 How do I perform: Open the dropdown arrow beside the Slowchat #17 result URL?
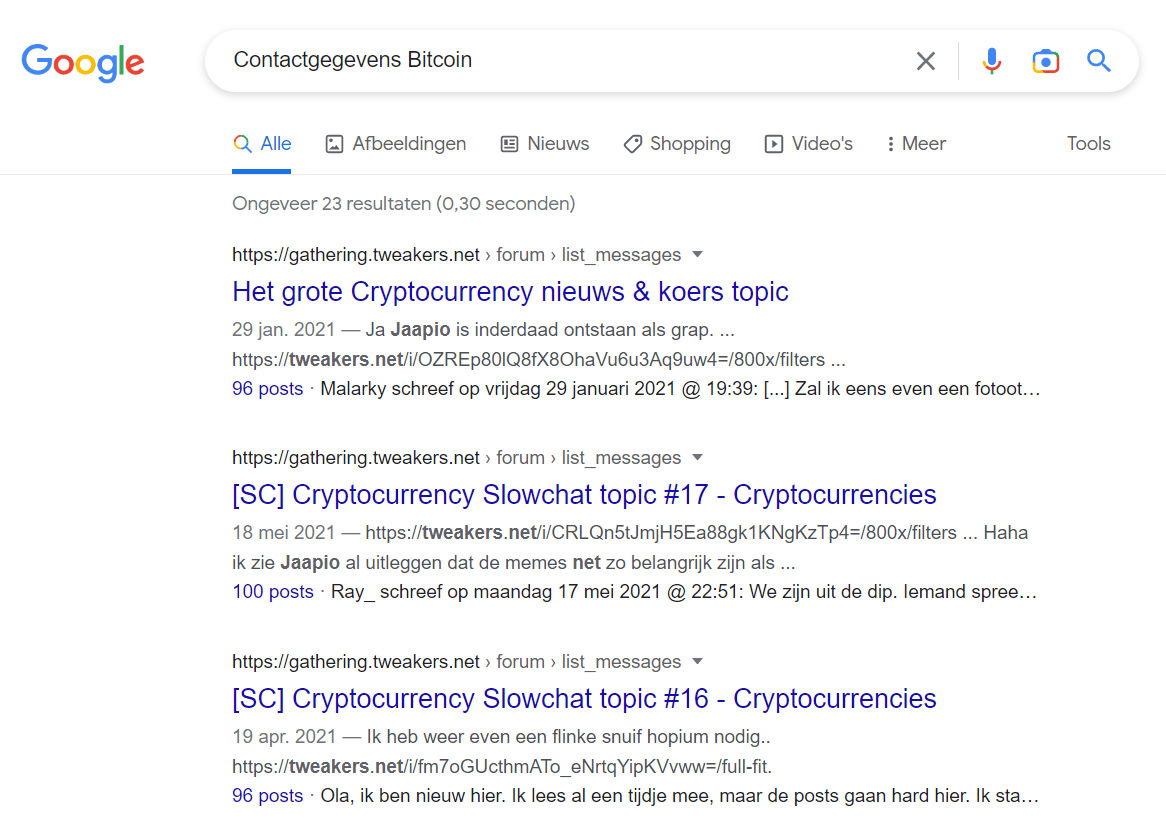coord(697,458)
